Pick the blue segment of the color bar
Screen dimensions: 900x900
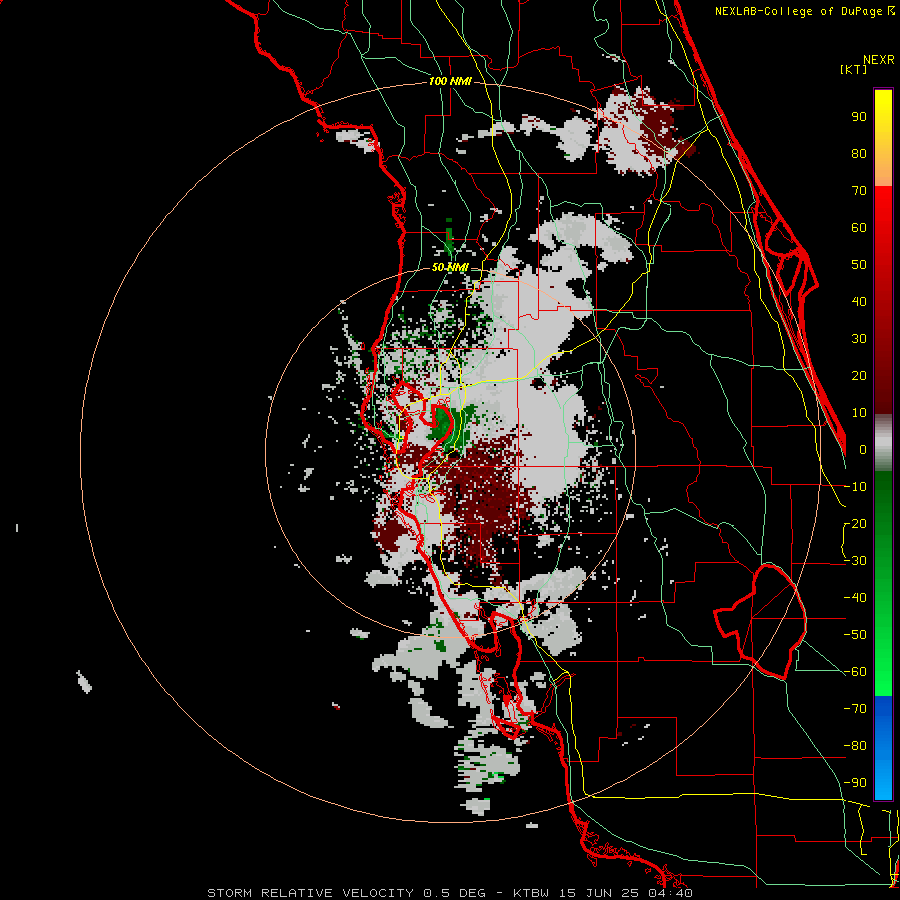(883, 747)
